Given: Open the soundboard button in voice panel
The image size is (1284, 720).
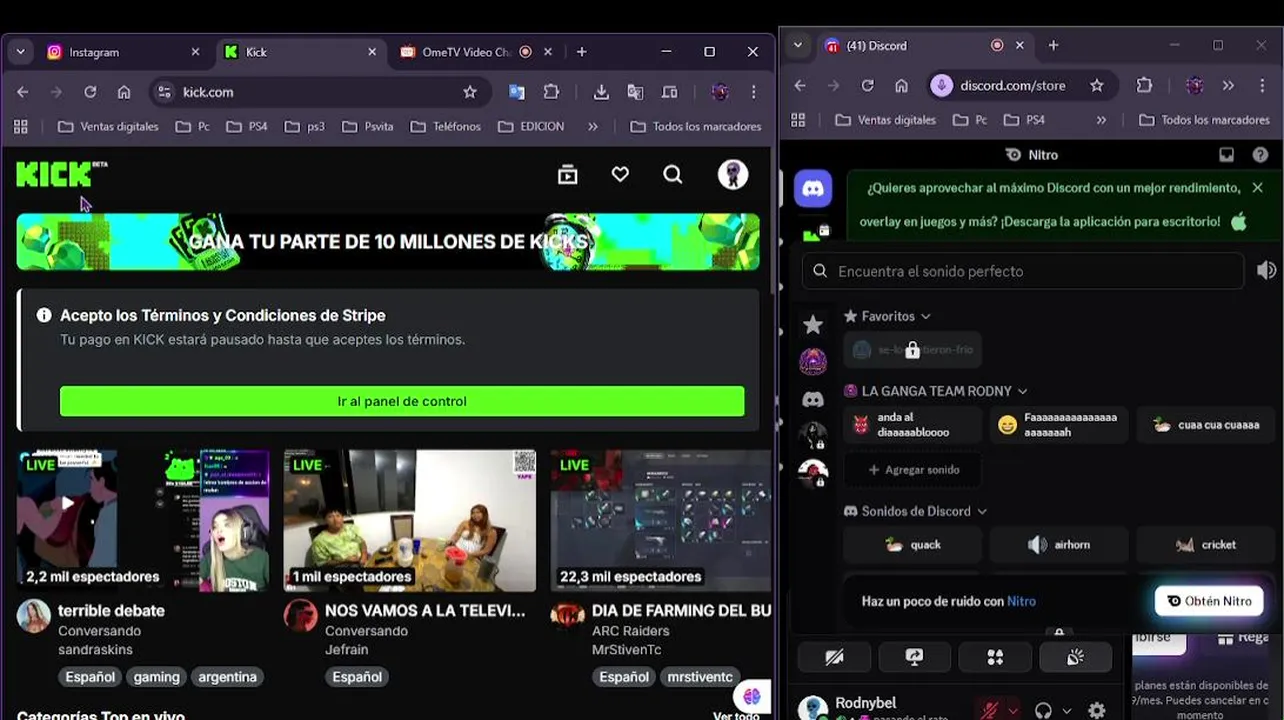Looking at the screenshot, I should point(1075,657).
